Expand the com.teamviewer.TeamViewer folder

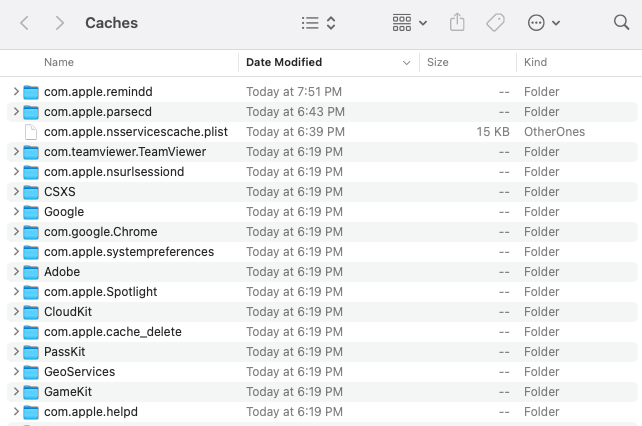(16, 152)
